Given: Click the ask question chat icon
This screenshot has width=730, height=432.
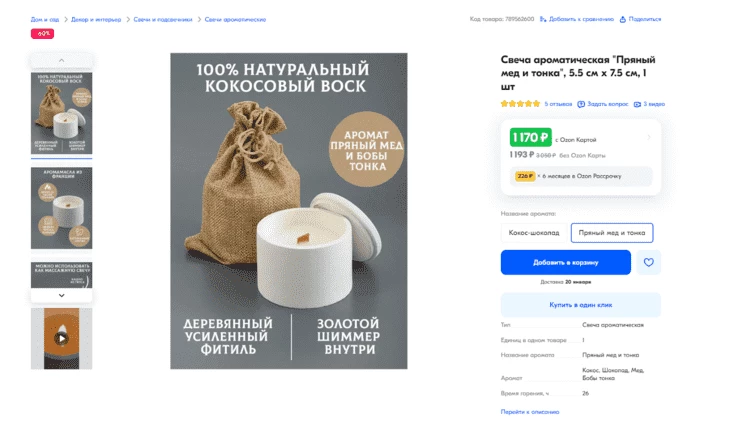Looking at the screenshot, I should click(x=581, y=104).
